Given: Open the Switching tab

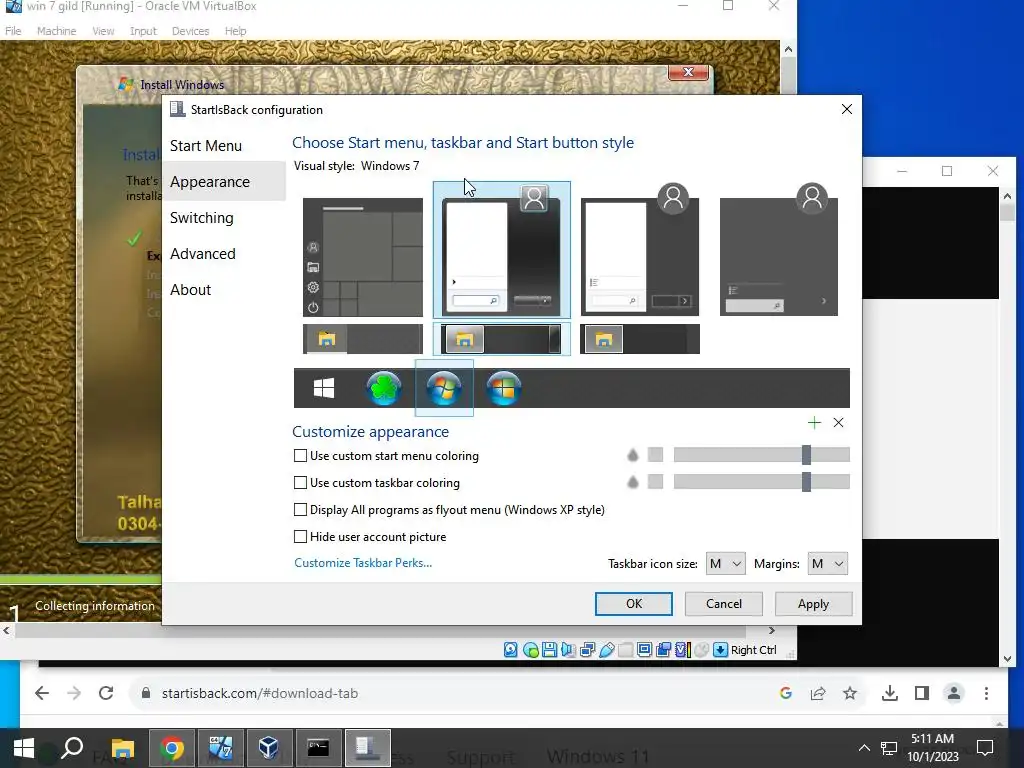Looking at the screenshot, I should click(x=224, y=217).
